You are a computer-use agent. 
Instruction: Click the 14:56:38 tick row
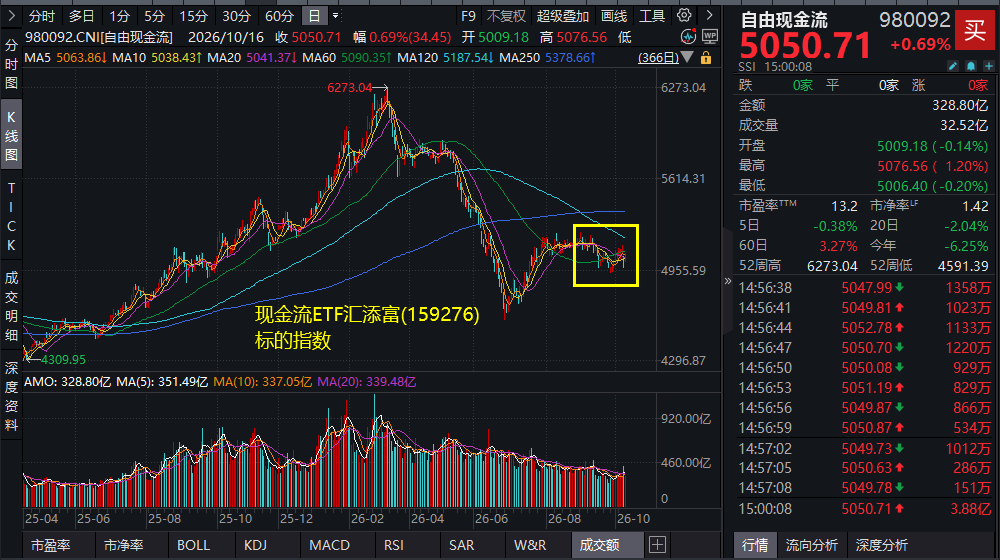[x=864, y=288]
